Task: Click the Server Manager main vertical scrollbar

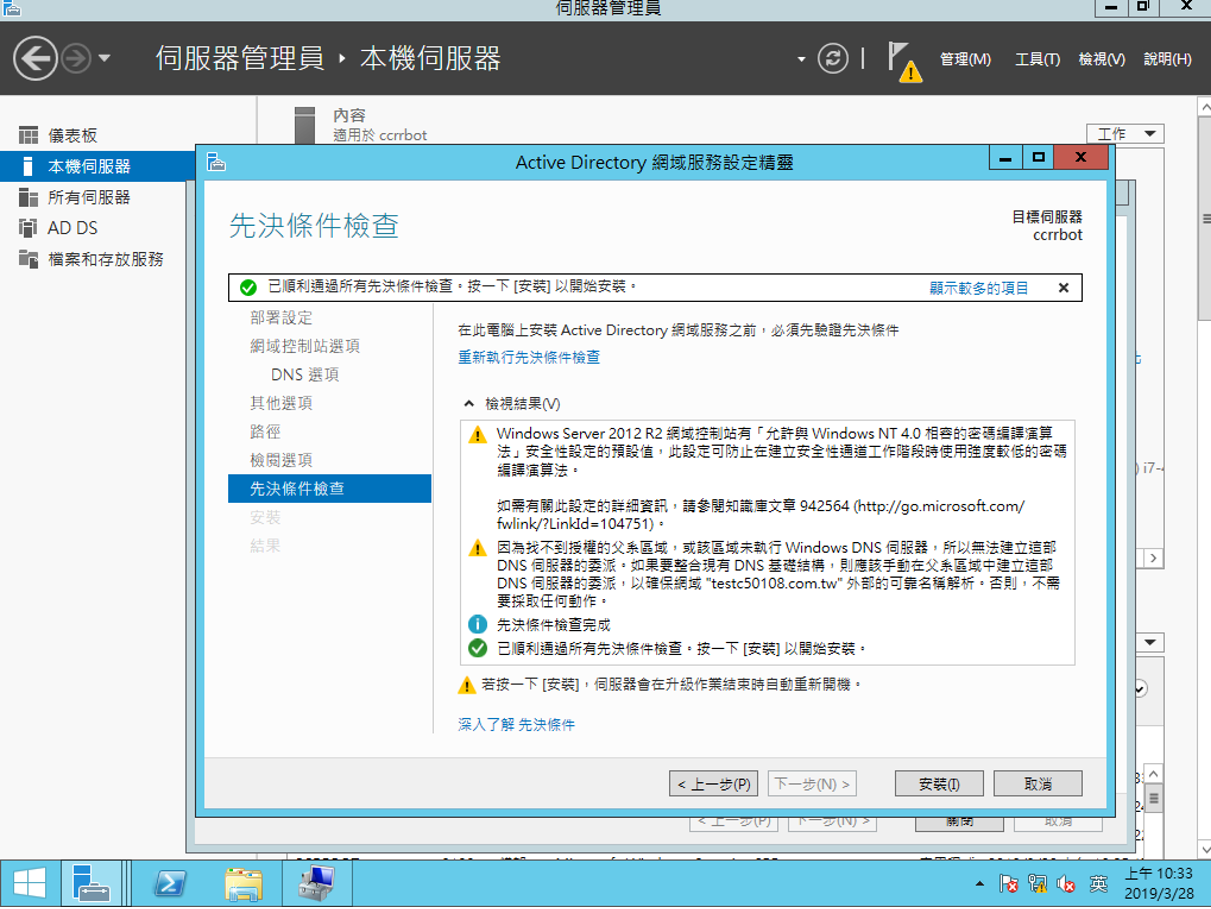Action: tap(1203, 219)
